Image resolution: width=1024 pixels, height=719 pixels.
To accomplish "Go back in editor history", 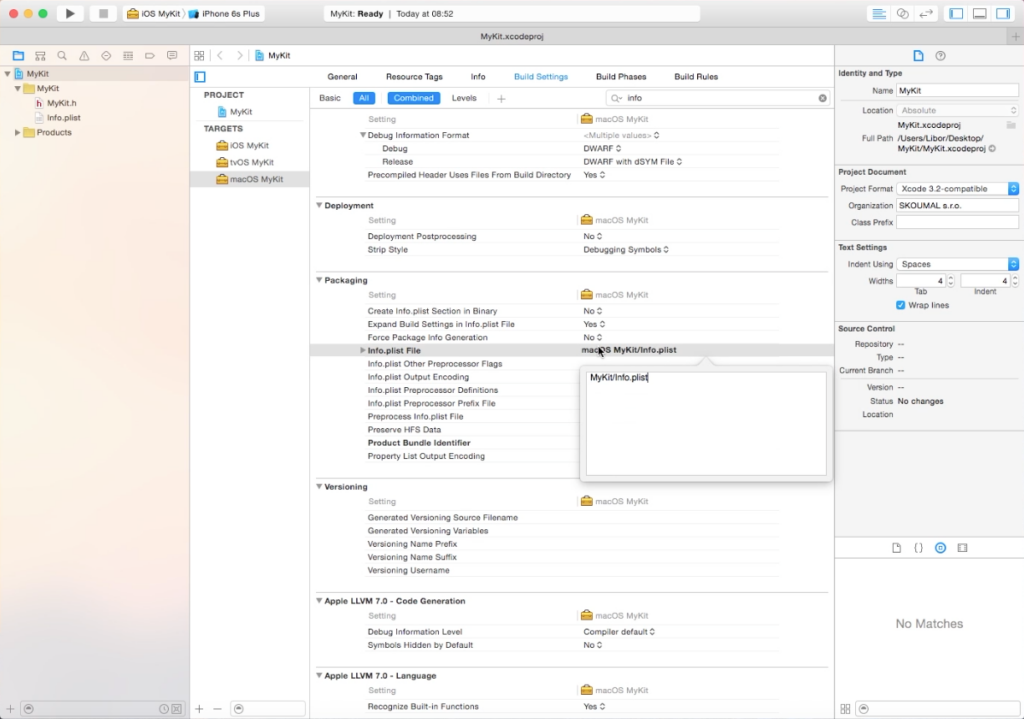I will click(220, 56).
